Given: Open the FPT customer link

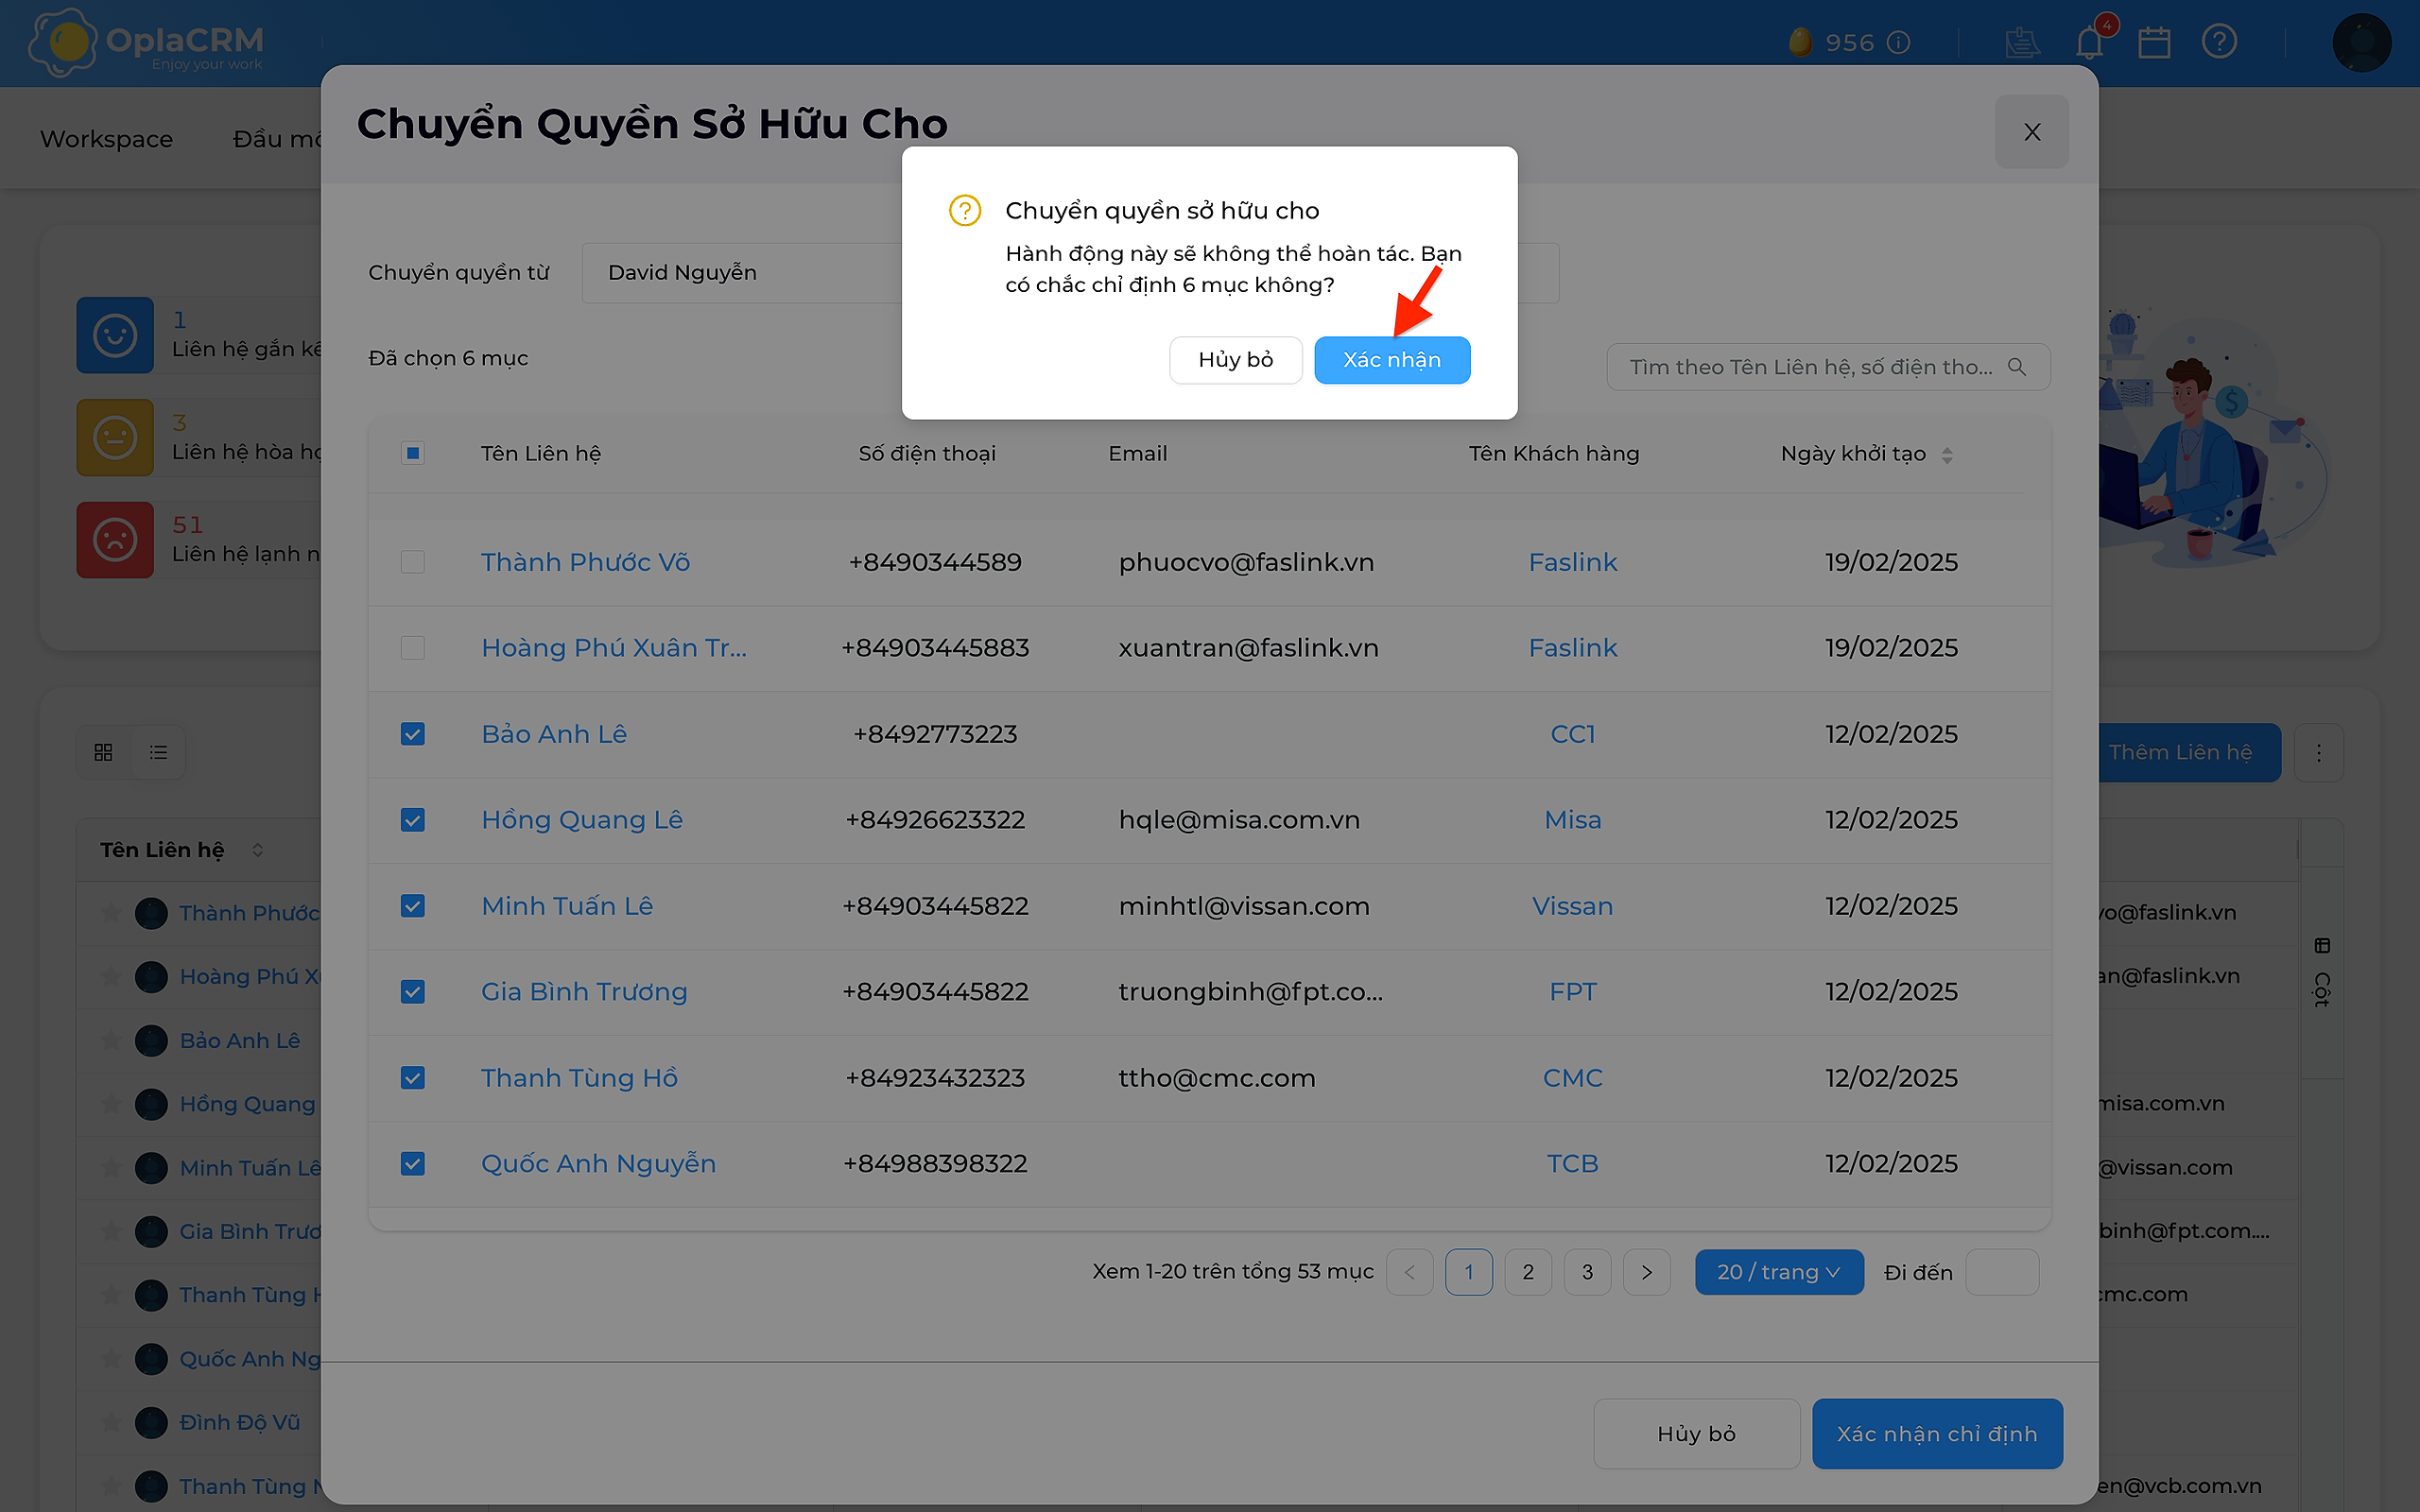Looking at the screenshot, I should [x=1573, y=992].
